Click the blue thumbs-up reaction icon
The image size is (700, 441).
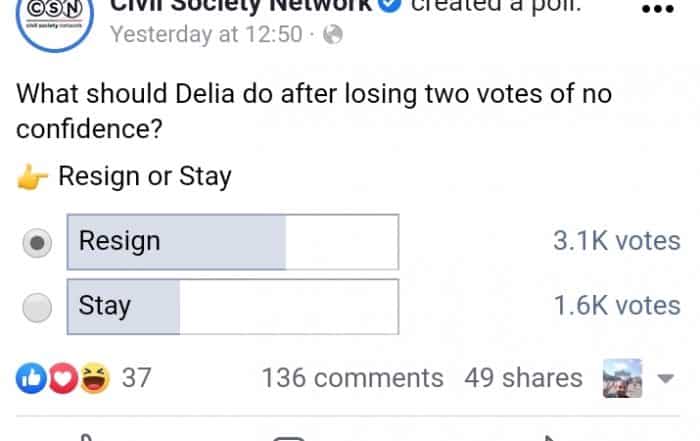point(29,377)
